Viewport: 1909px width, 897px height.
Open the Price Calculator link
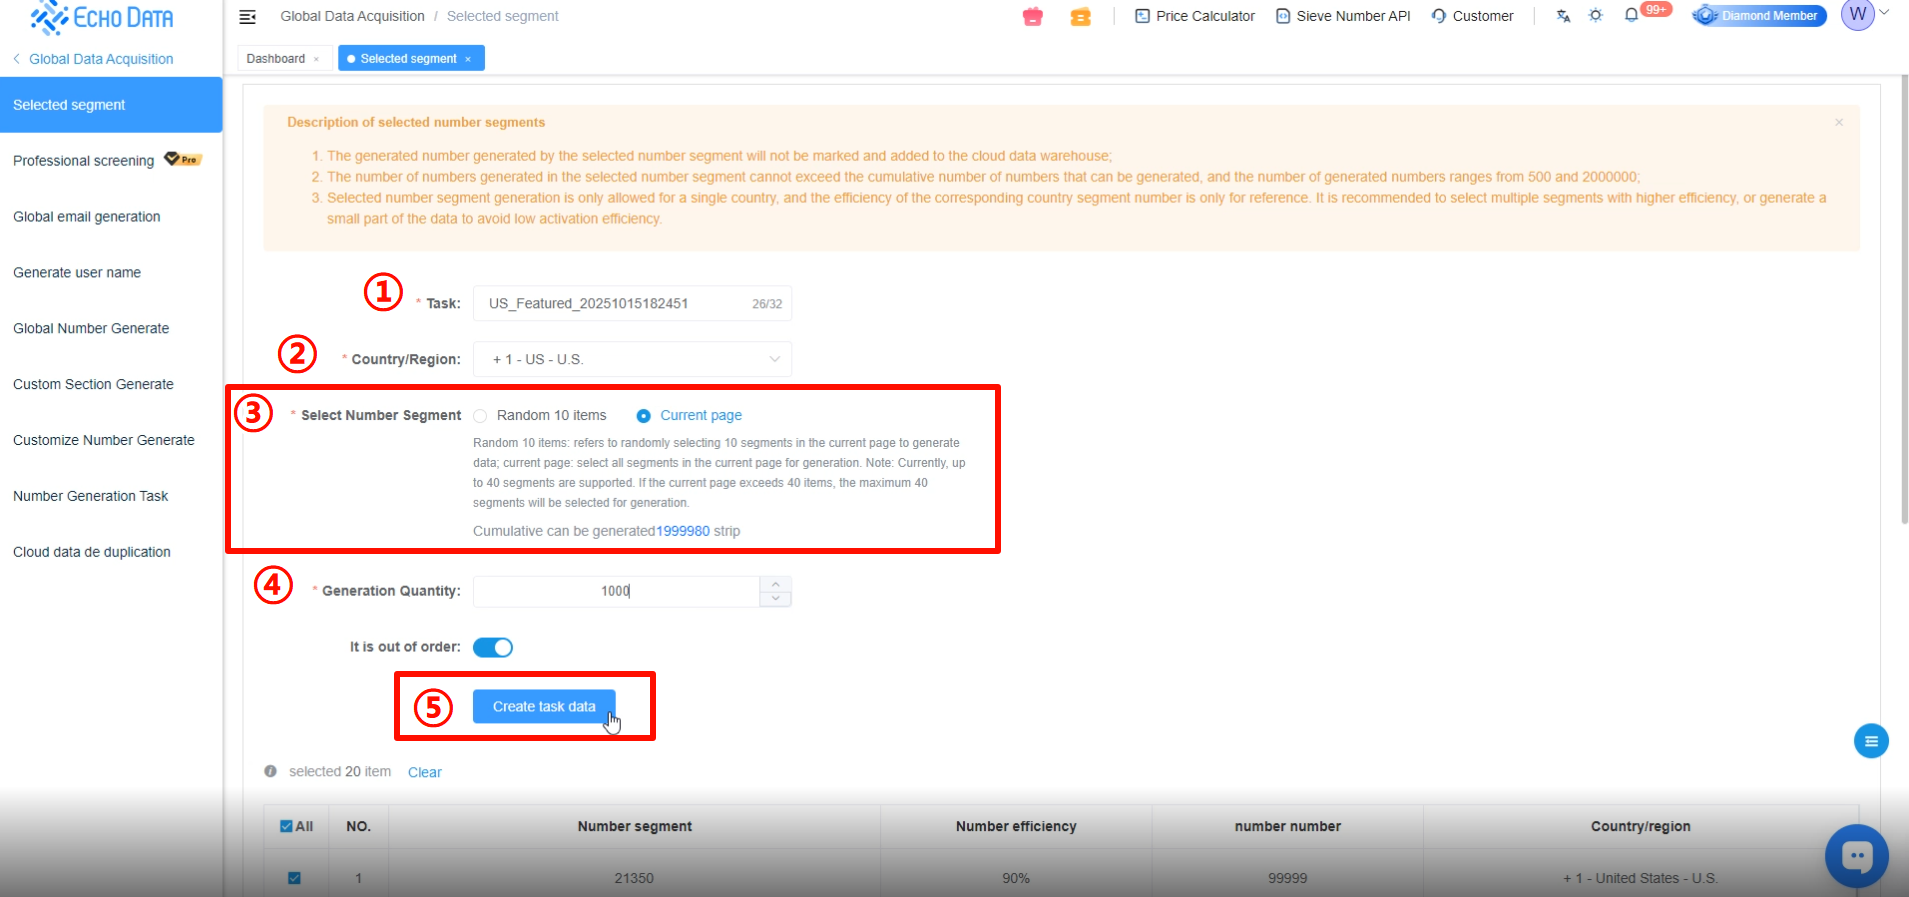pos(1195,16)
